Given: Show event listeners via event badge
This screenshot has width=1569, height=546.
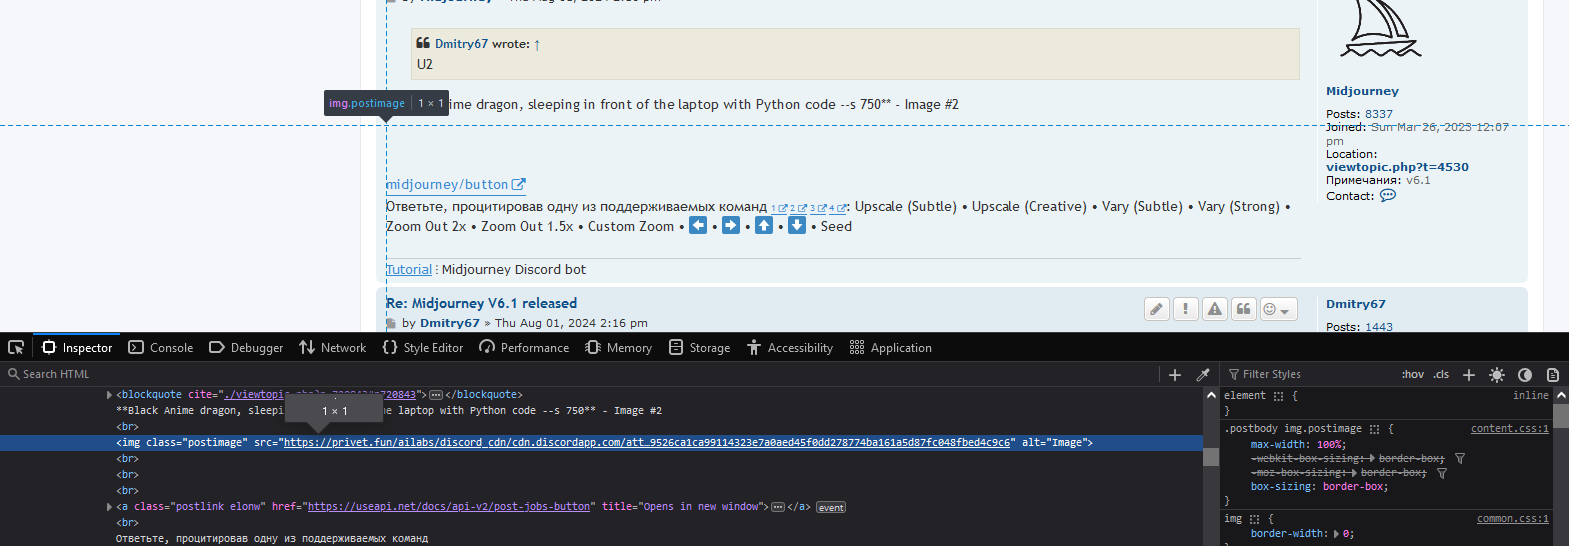Looking at the screenshot, I should point(831,508).
